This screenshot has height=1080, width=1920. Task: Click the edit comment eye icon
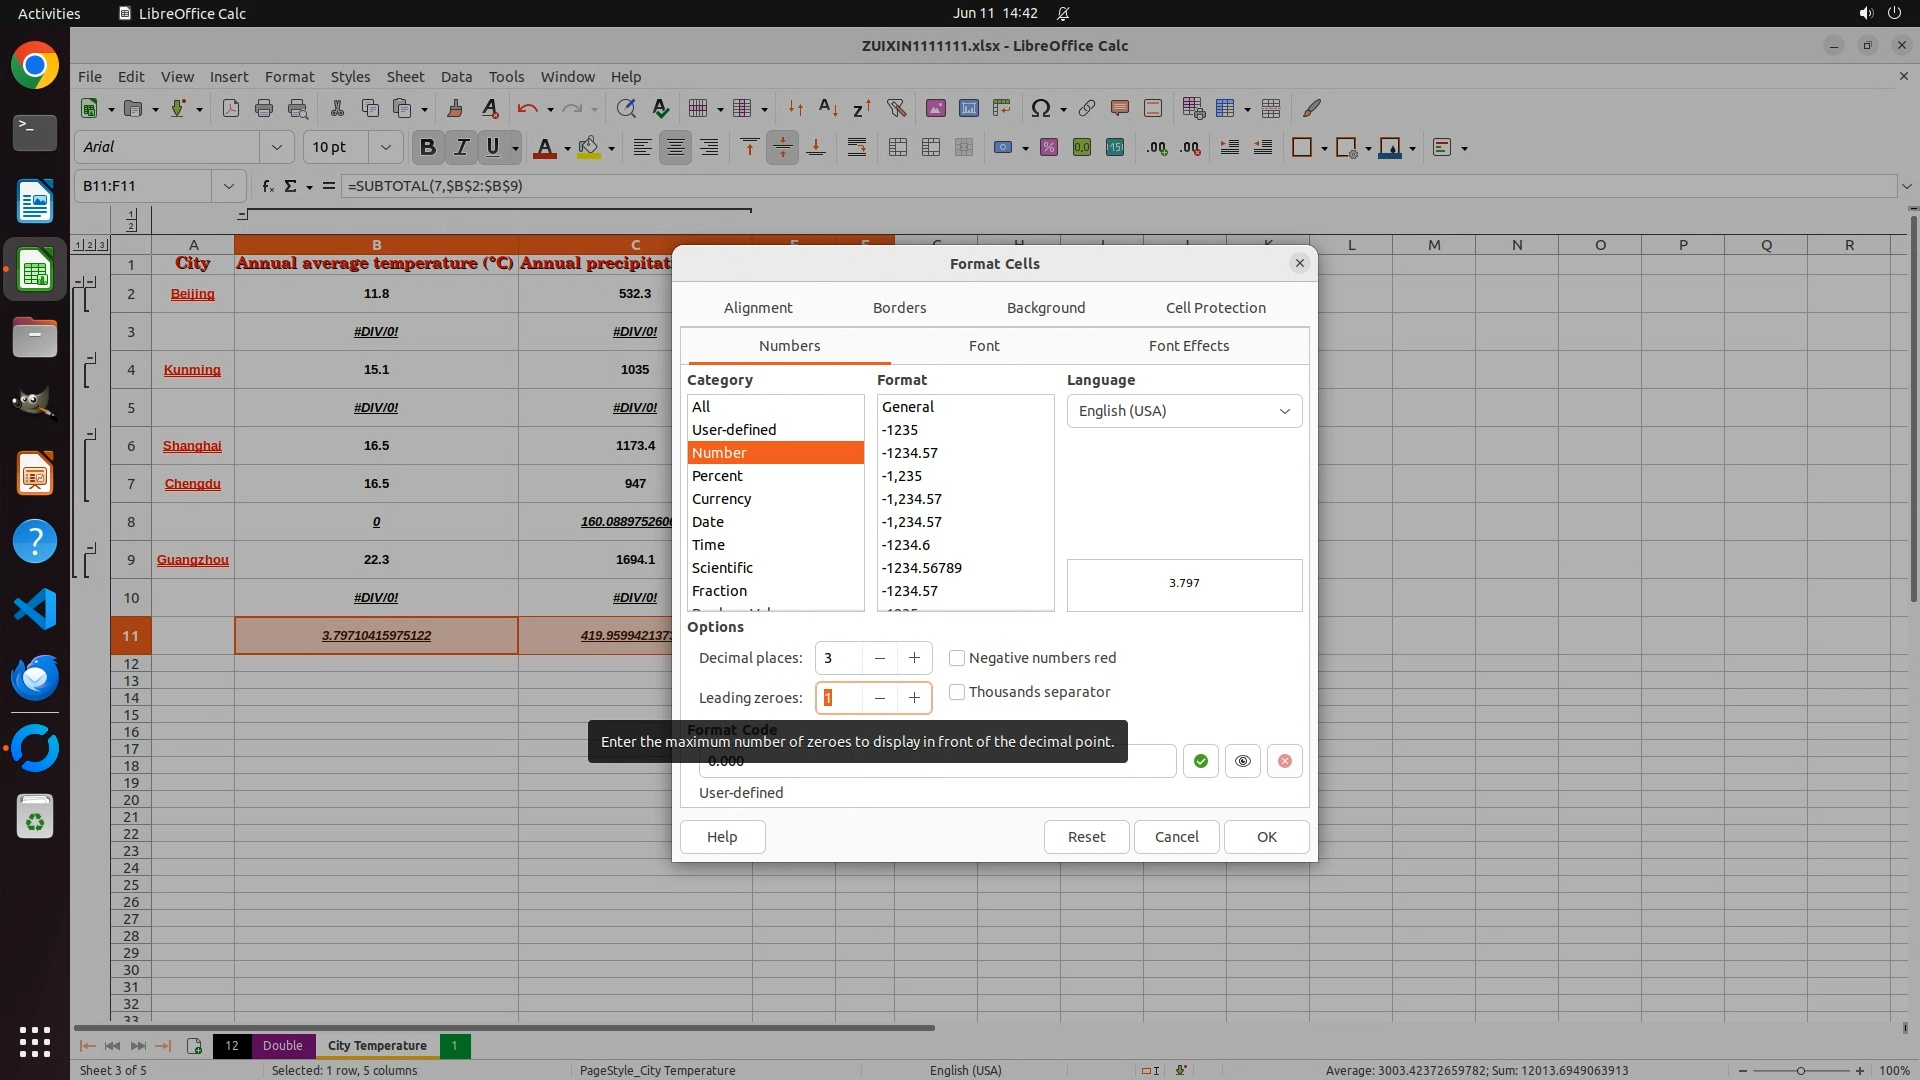point(1242,761)
